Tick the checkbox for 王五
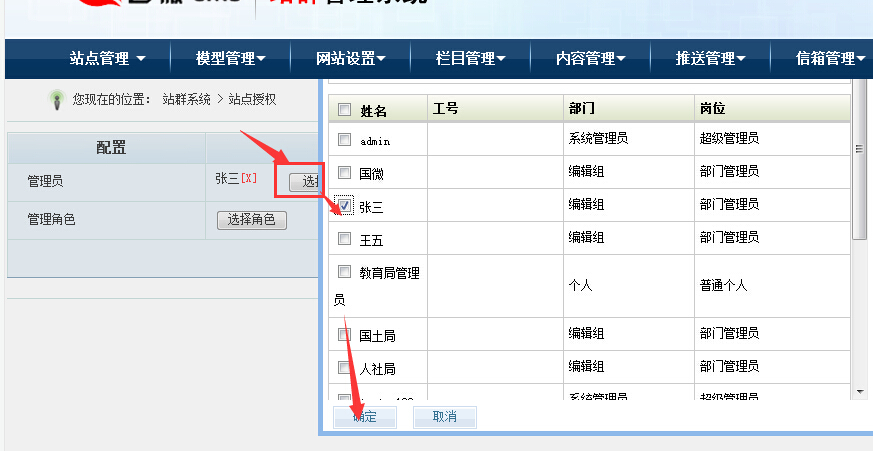 [344, 238]
